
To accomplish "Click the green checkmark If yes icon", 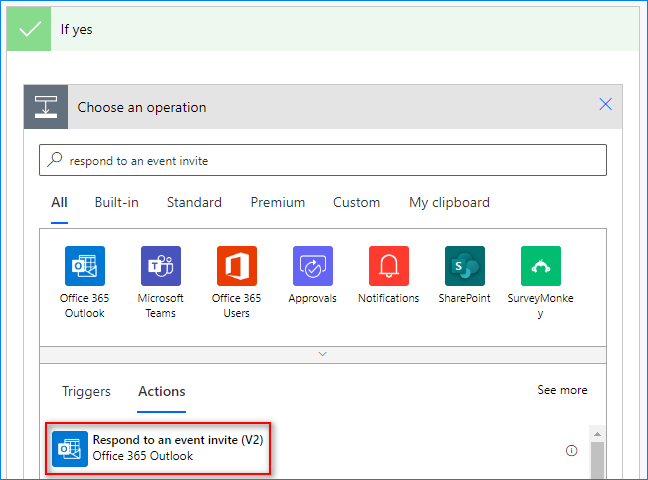I will 29,29.
